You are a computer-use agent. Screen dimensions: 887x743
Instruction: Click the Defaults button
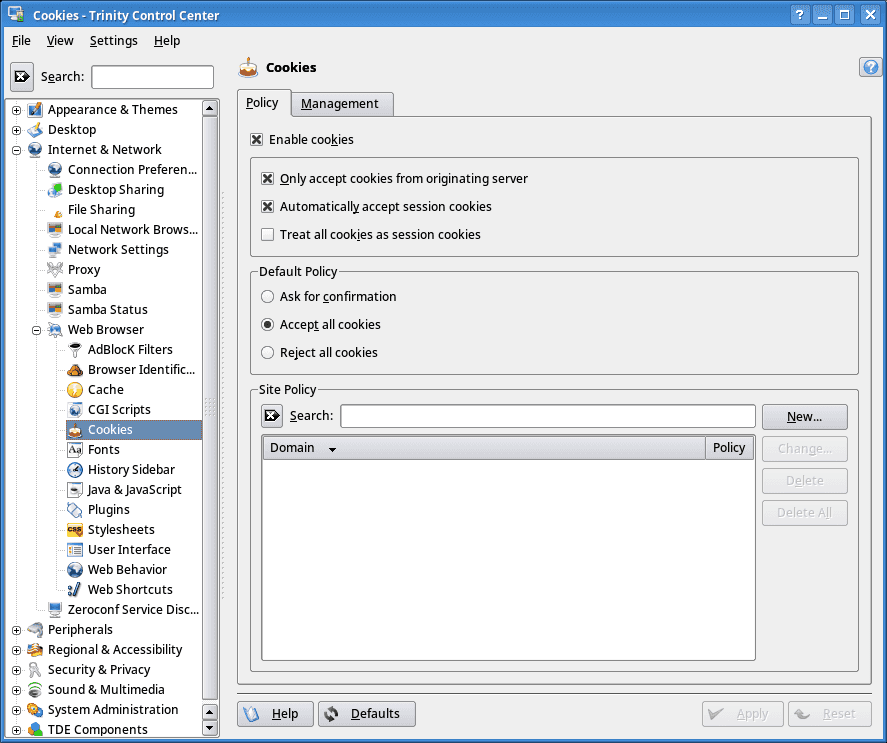click(x=367, y=714)
